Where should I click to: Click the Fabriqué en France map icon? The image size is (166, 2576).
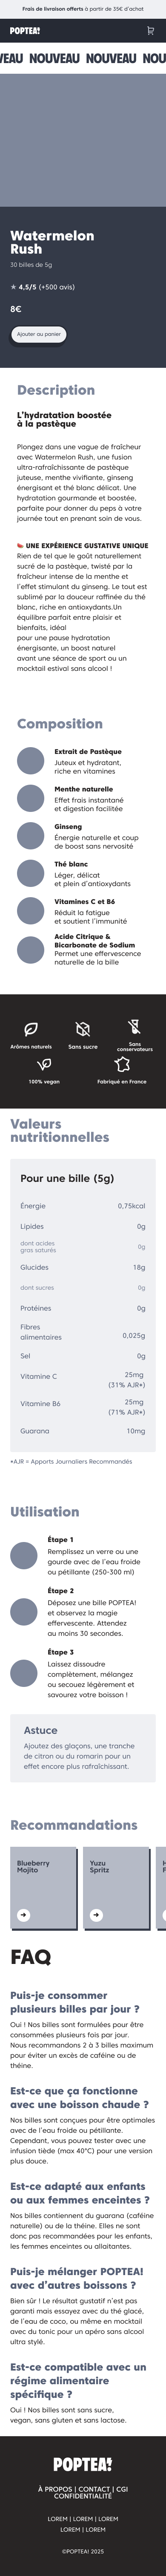click(122, 1064)
